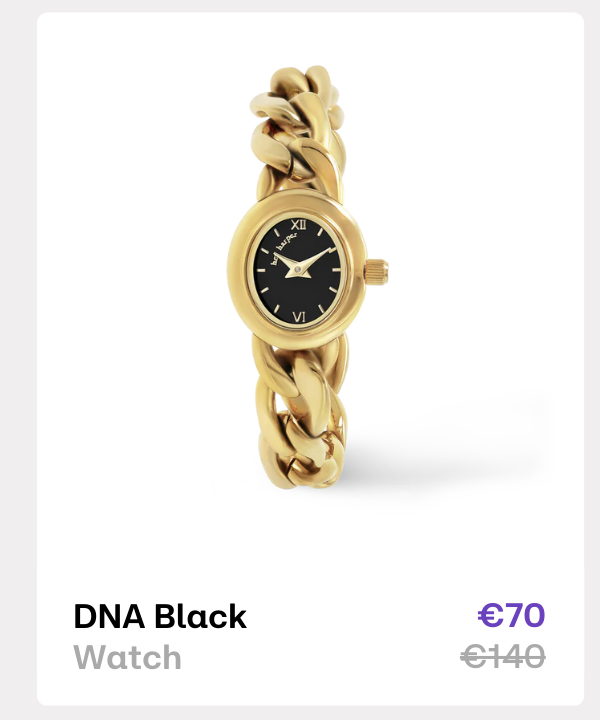Click the crossed-out €140 original price
The width and height of the screenshot is (600, 720).
click(503, 656)
